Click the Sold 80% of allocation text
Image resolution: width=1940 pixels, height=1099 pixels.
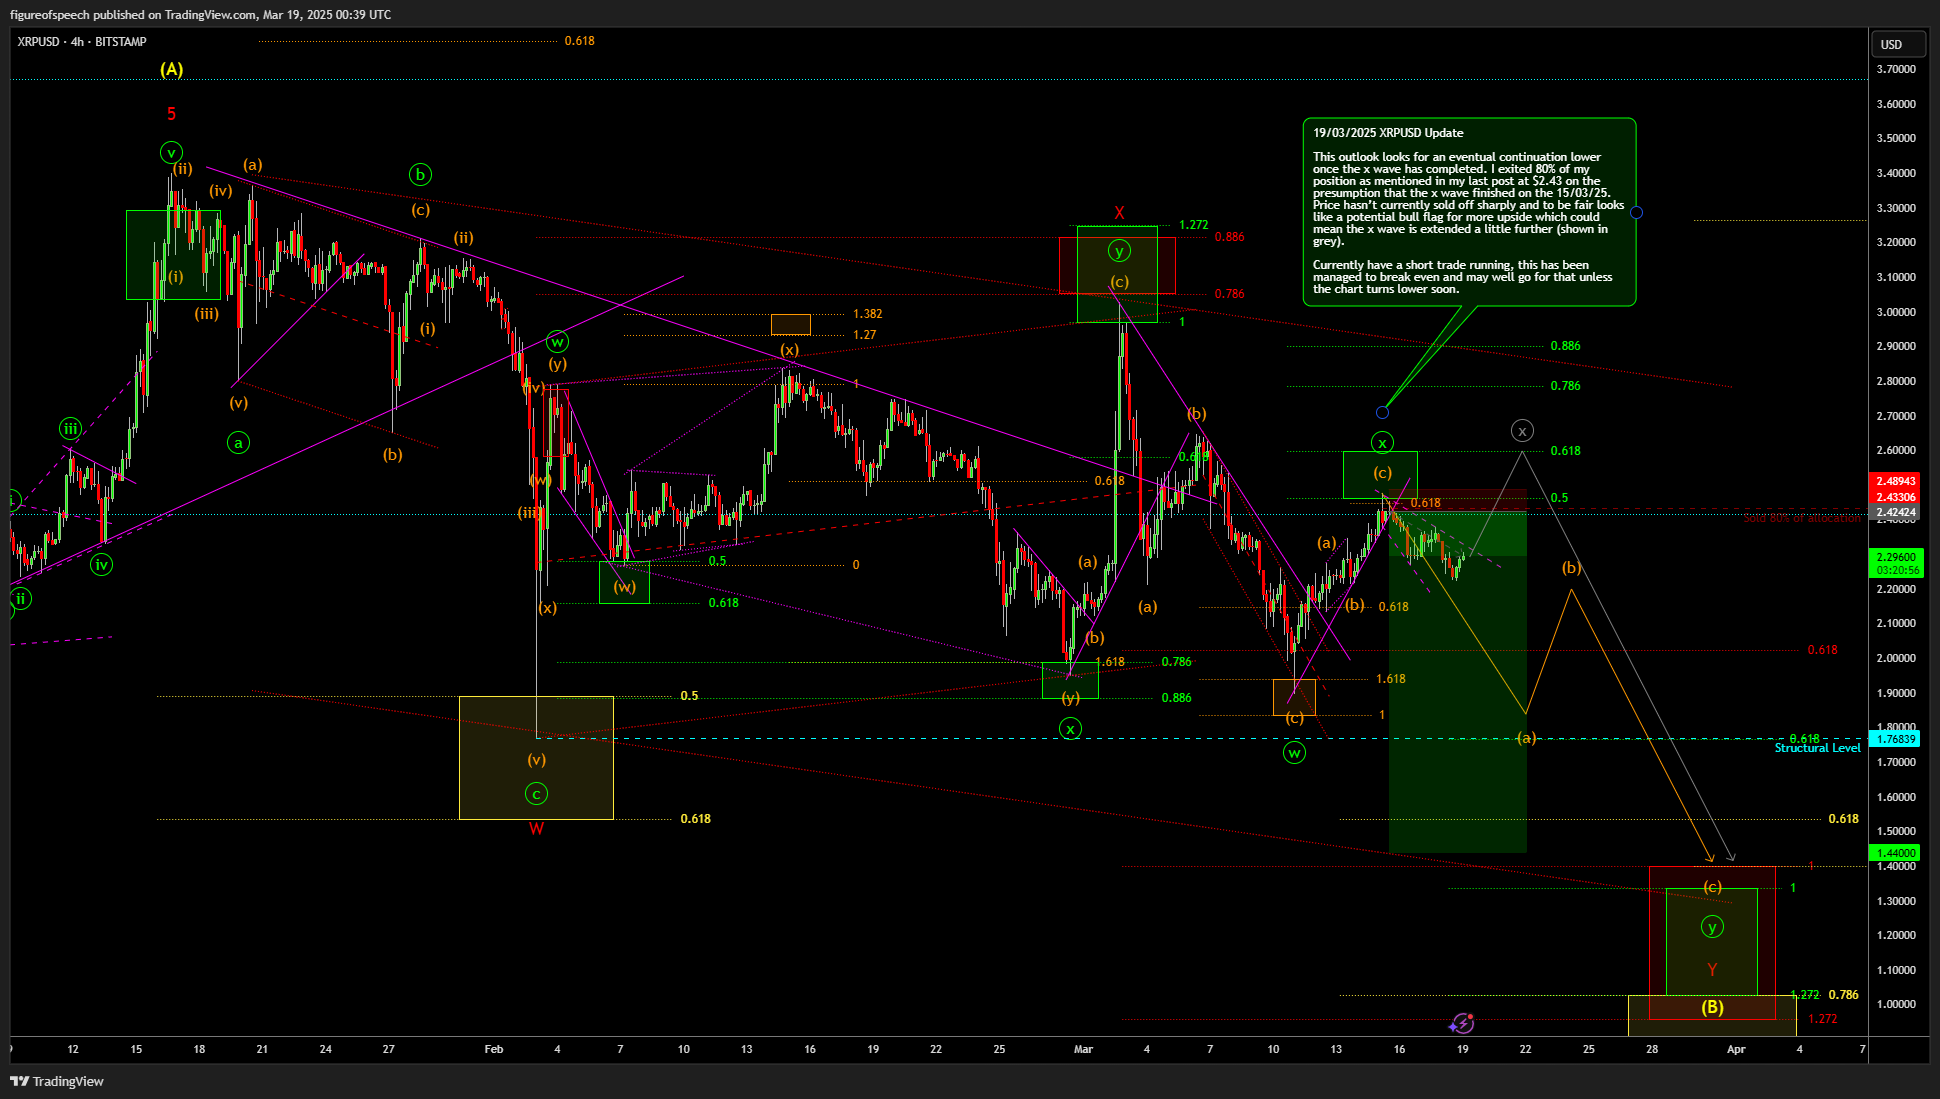point(1802,519)
